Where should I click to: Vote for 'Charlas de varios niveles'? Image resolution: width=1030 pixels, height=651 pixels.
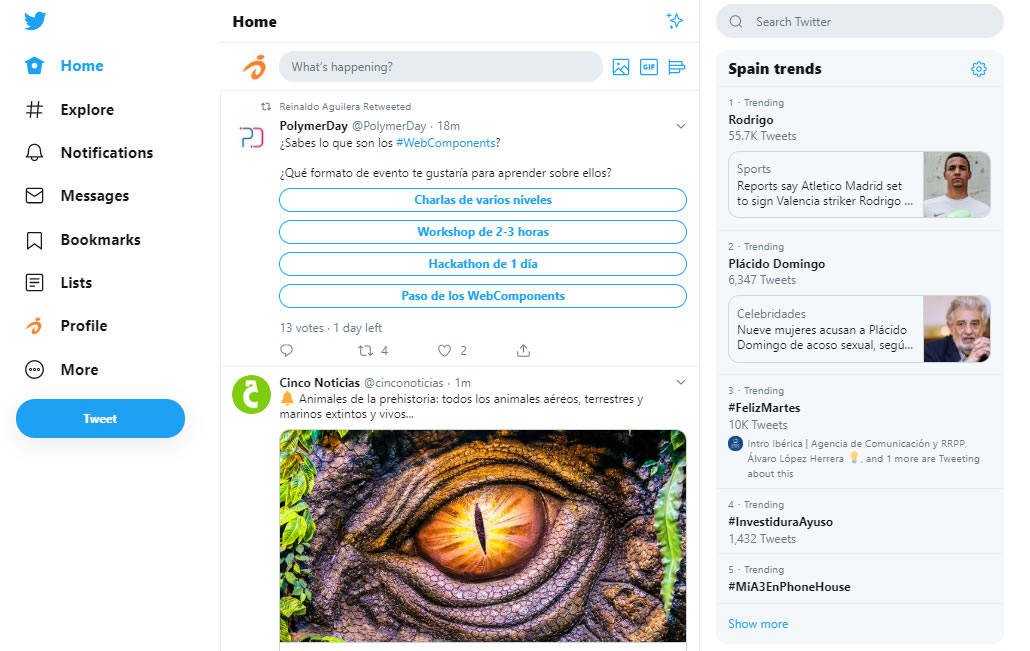482,199
